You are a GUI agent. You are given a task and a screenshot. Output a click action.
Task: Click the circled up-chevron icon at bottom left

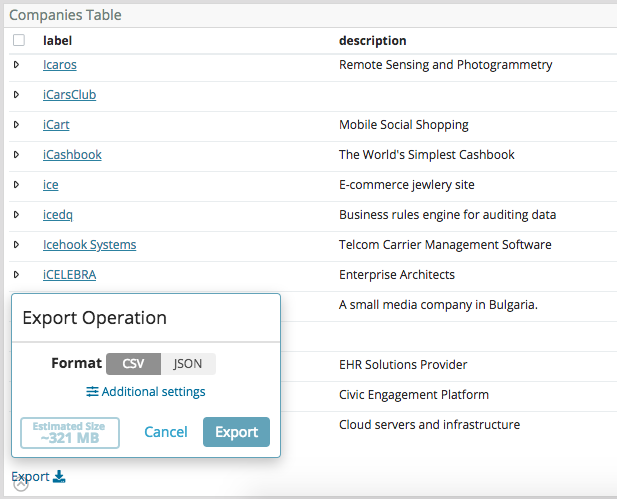pos(21,483)
